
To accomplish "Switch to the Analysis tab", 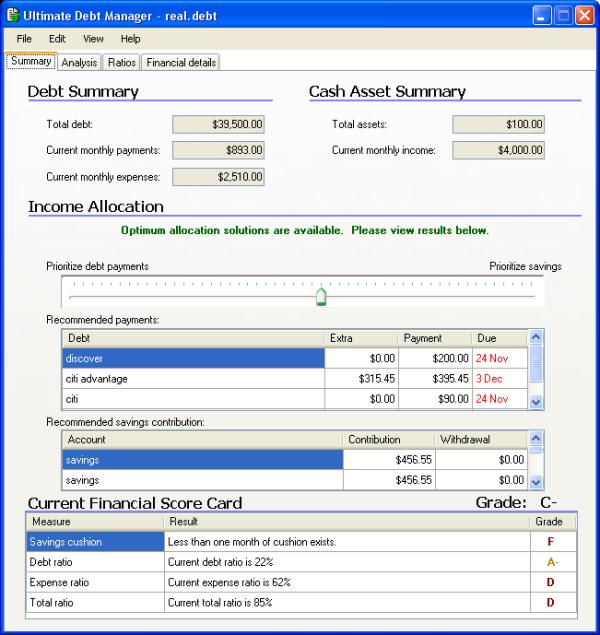I will [79, 63].
